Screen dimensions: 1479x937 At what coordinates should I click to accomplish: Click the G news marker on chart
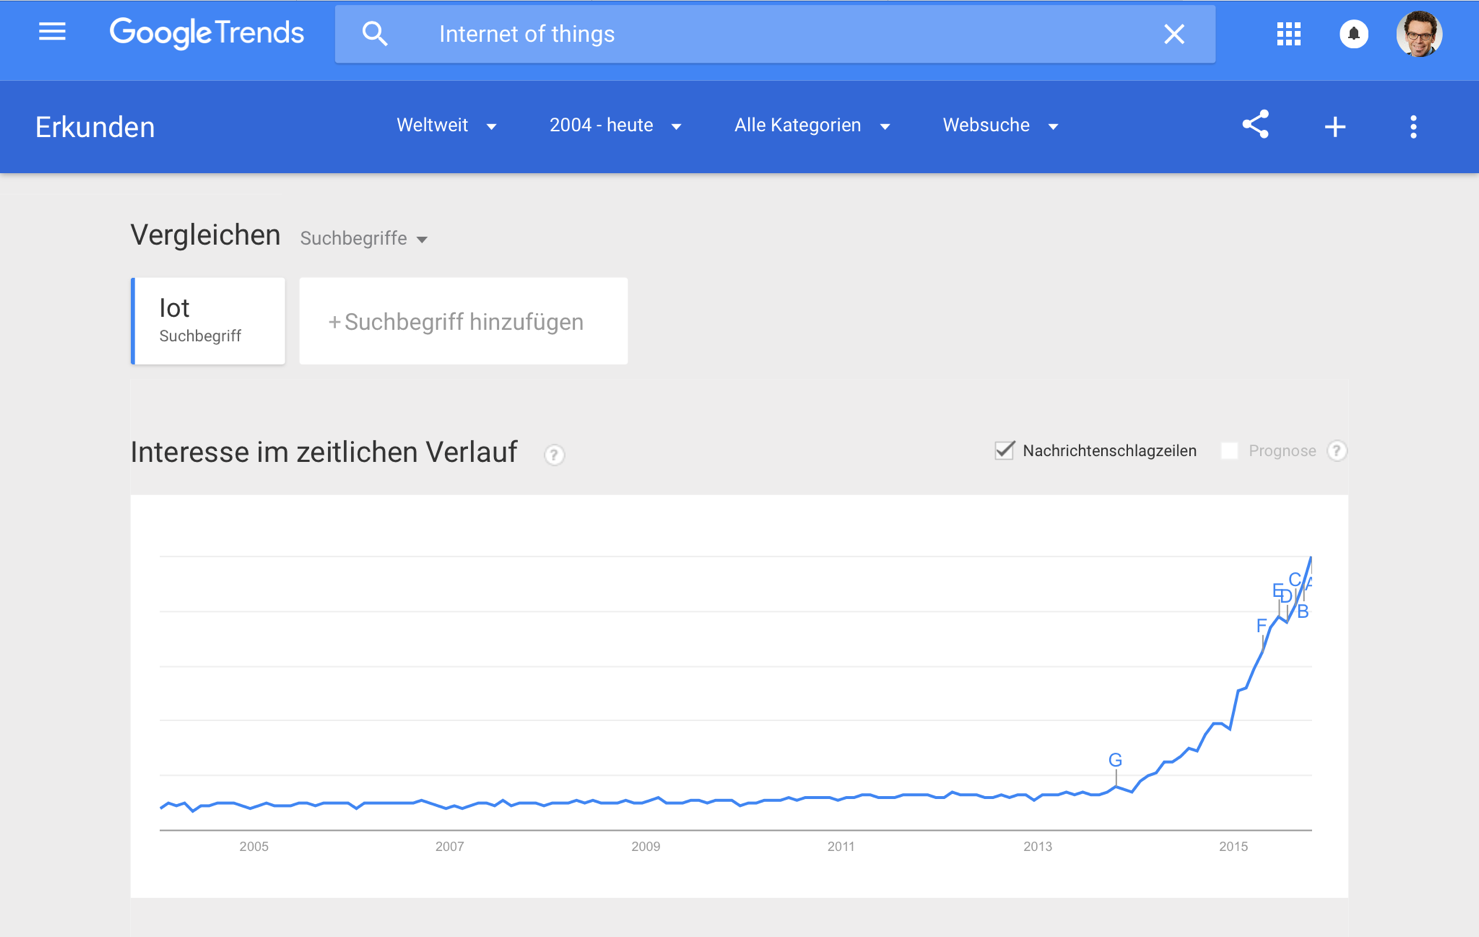point(1115,761)
